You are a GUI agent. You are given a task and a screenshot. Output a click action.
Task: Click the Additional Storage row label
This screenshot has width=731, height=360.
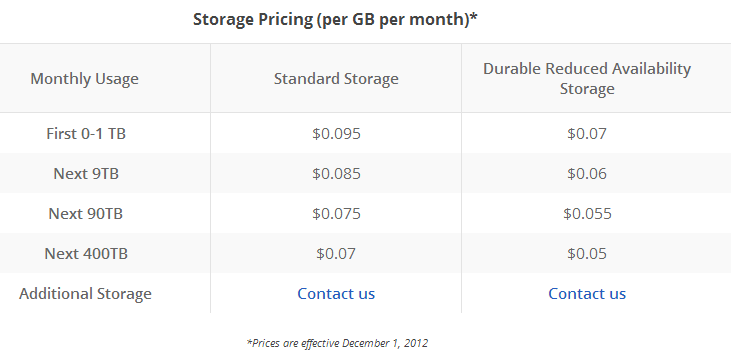click(x=85, y=294)
